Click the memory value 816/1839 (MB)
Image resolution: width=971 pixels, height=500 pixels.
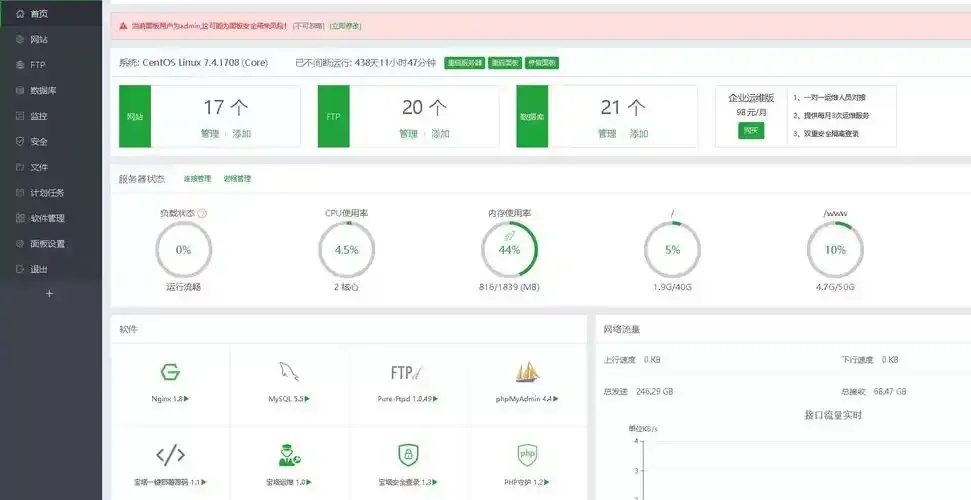[x=509, y=287]
